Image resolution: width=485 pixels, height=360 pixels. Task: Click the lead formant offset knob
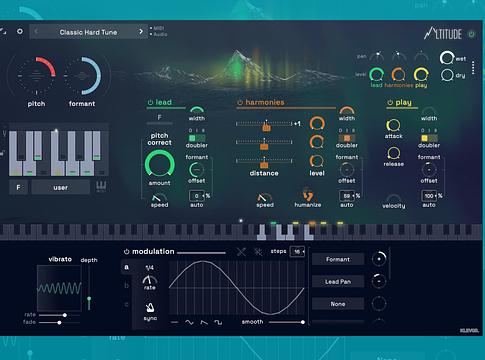tap(196, 170)
